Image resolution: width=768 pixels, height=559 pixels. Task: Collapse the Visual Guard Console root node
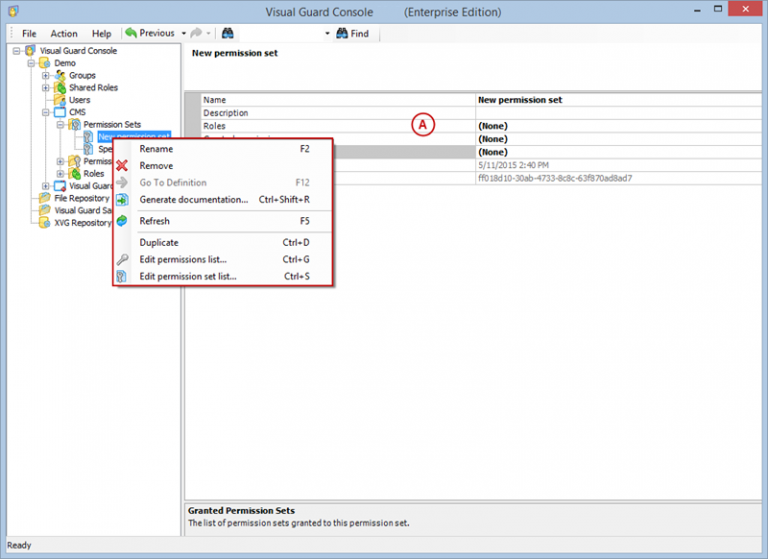(17, 50)
